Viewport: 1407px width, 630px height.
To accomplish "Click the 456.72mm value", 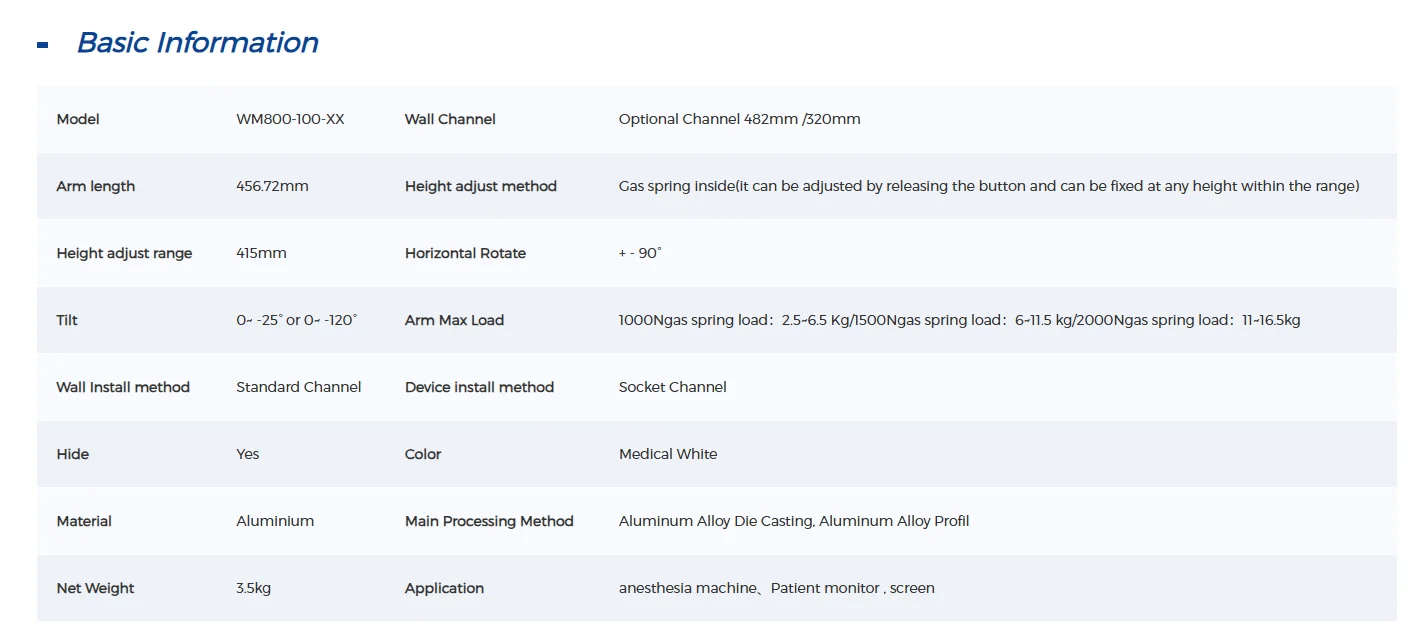I will click(272, 186).
